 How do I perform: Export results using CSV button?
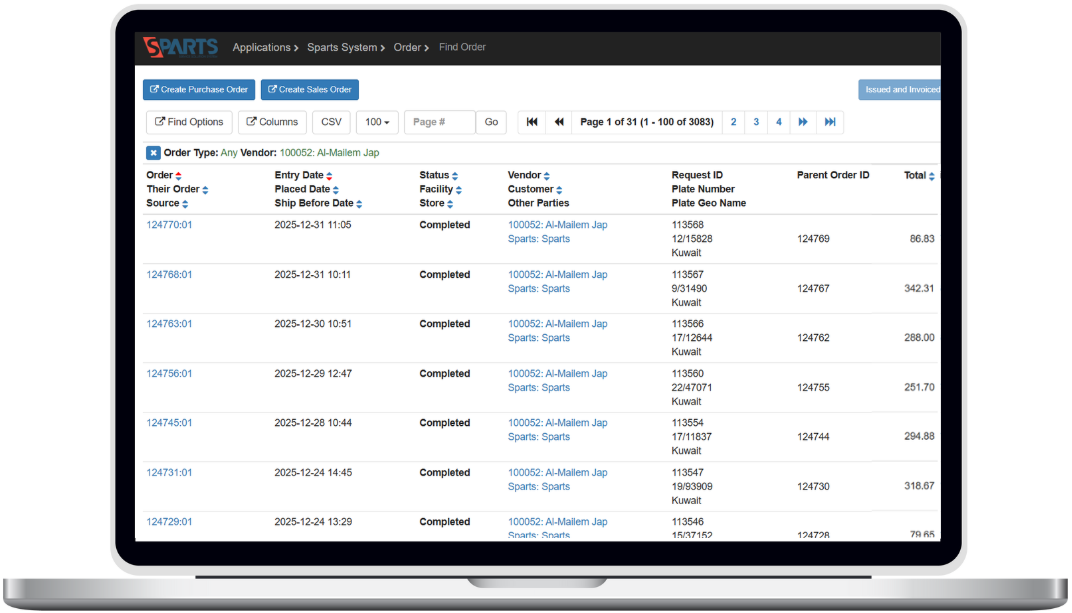[x=331, y=122]
